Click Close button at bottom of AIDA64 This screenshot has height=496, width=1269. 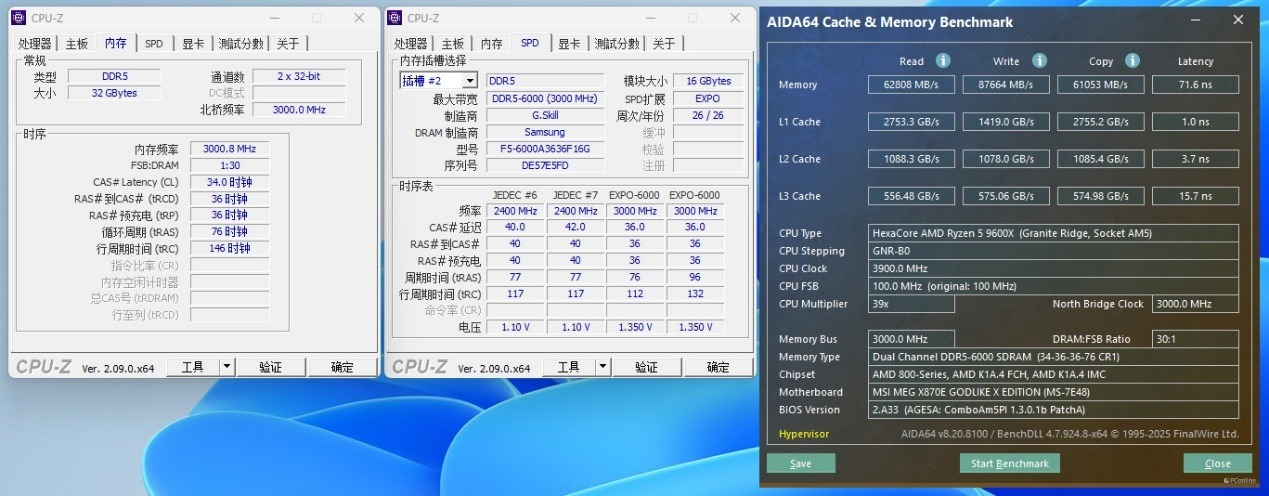pos(1218,463)
